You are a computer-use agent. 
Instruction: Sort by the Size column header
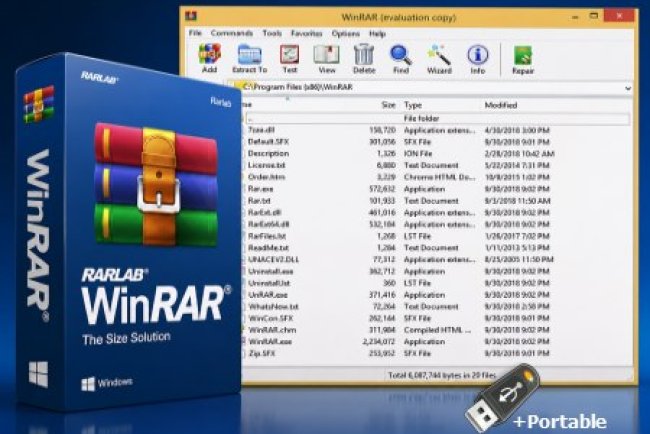[388, 105]
